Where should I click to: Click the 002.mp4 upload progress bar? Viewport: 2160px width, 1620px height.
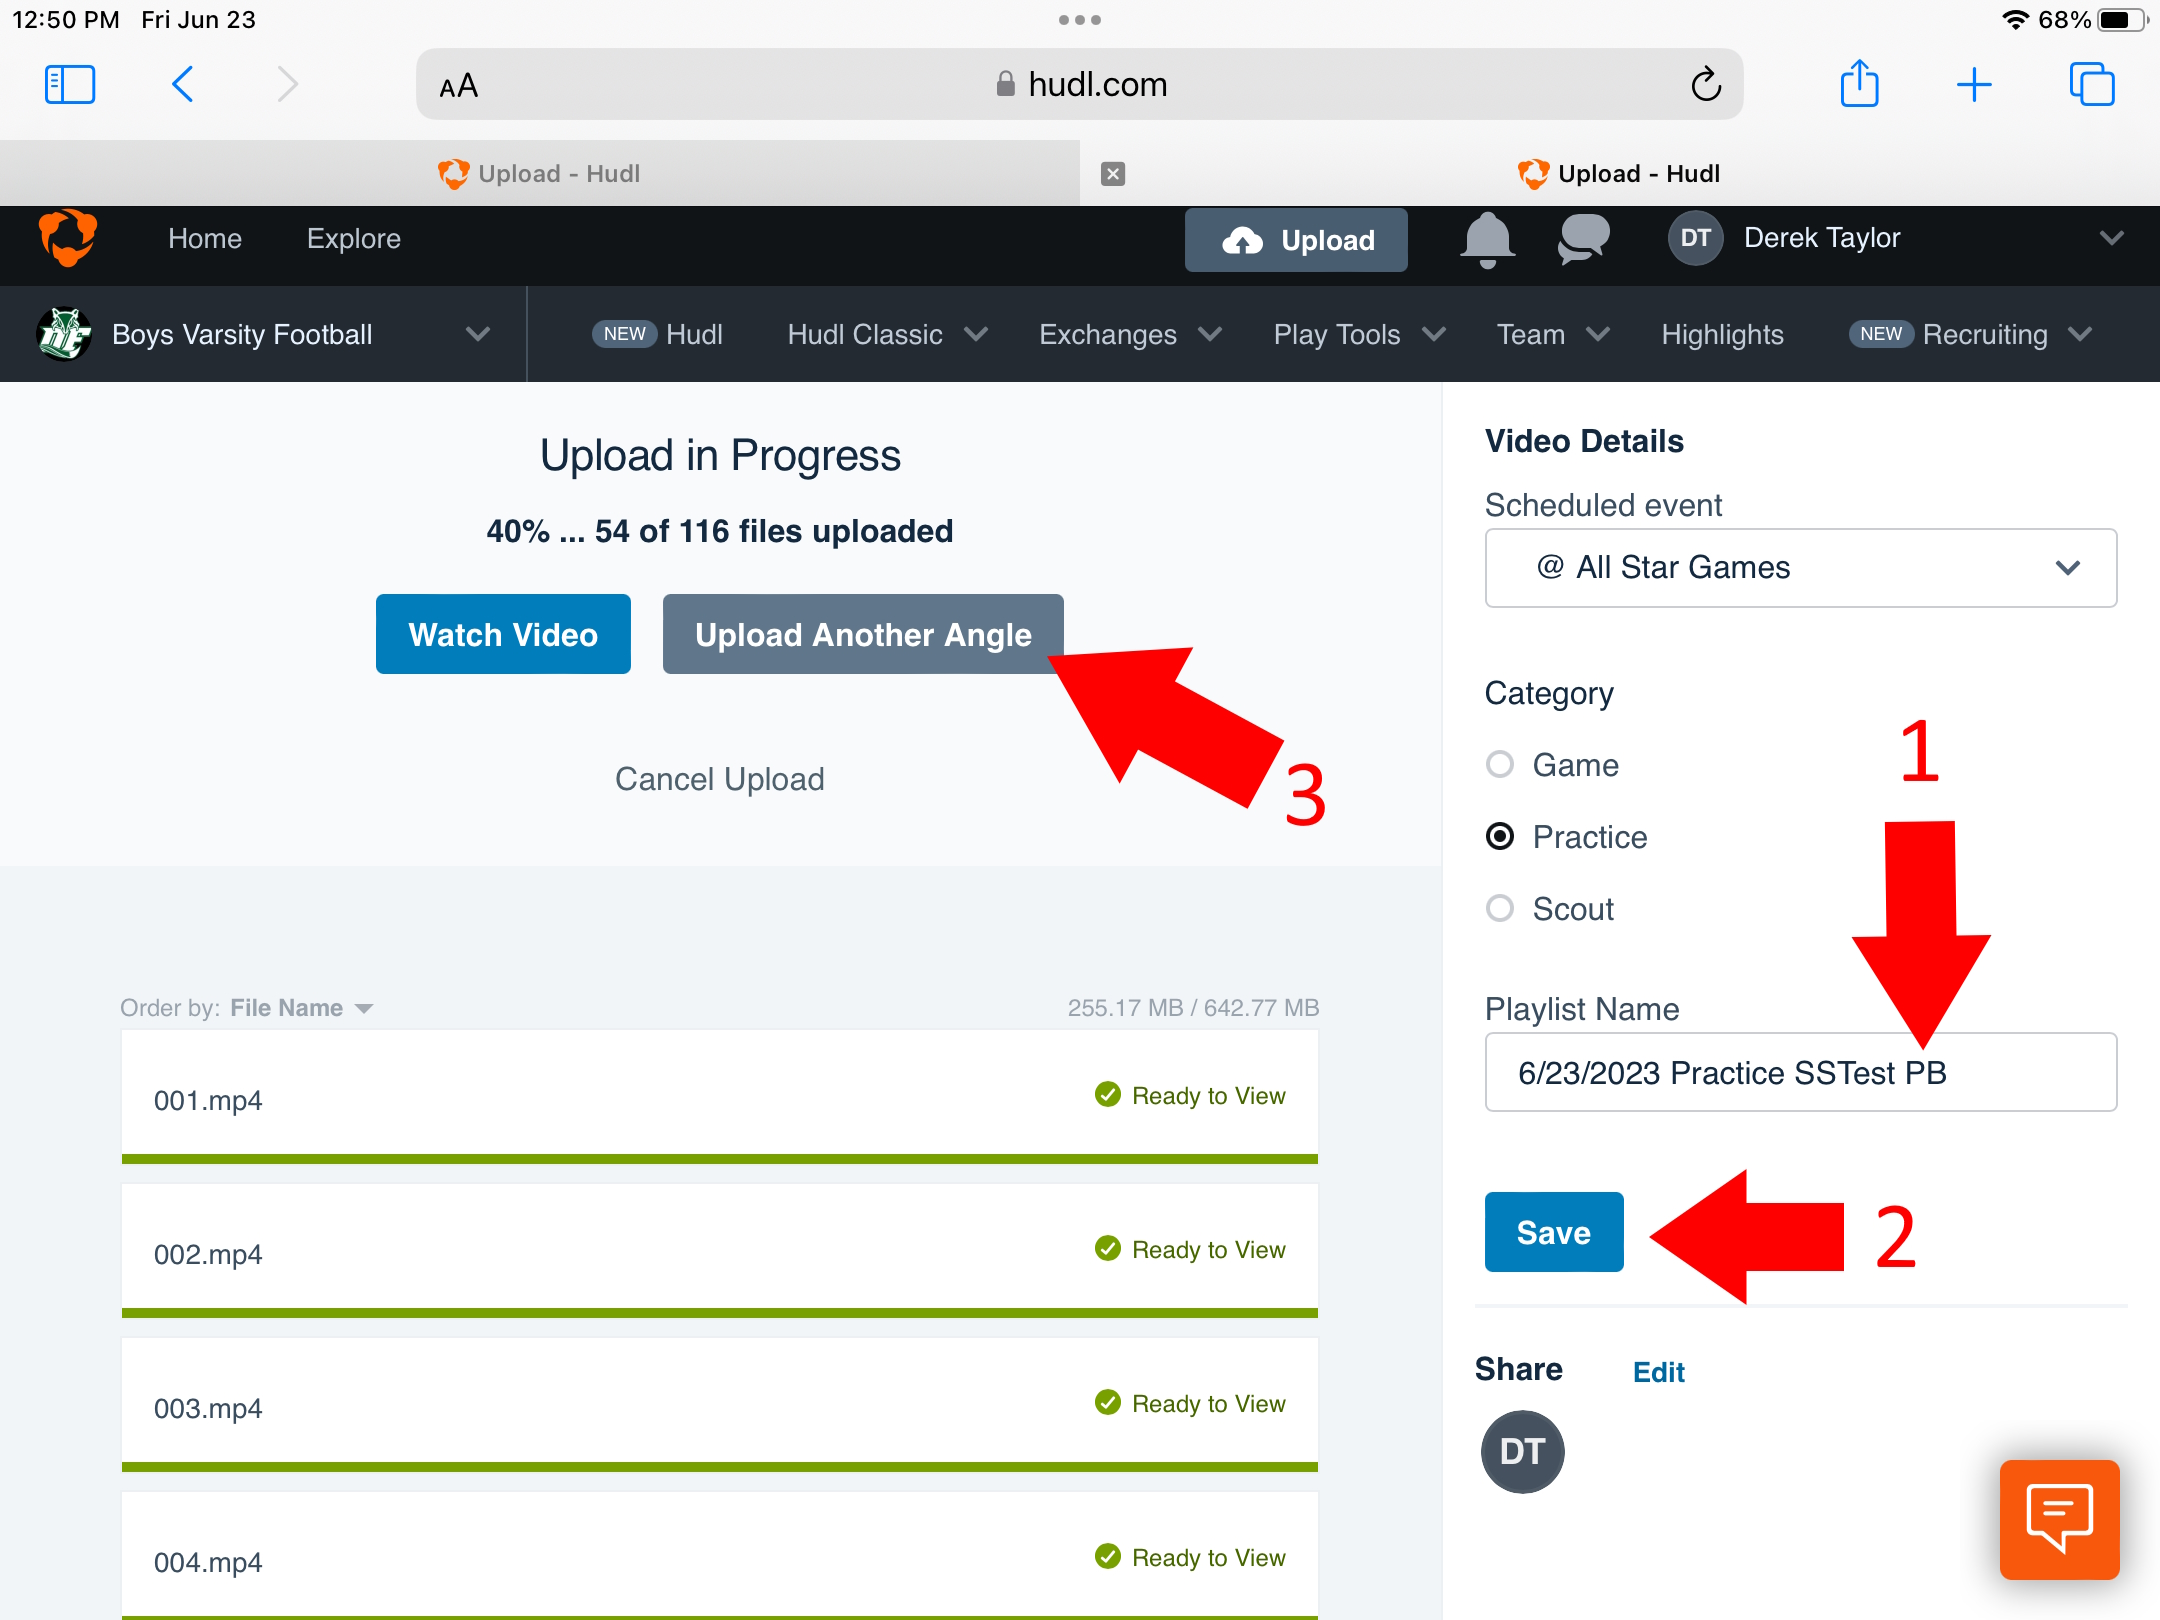coord(720,1313)
